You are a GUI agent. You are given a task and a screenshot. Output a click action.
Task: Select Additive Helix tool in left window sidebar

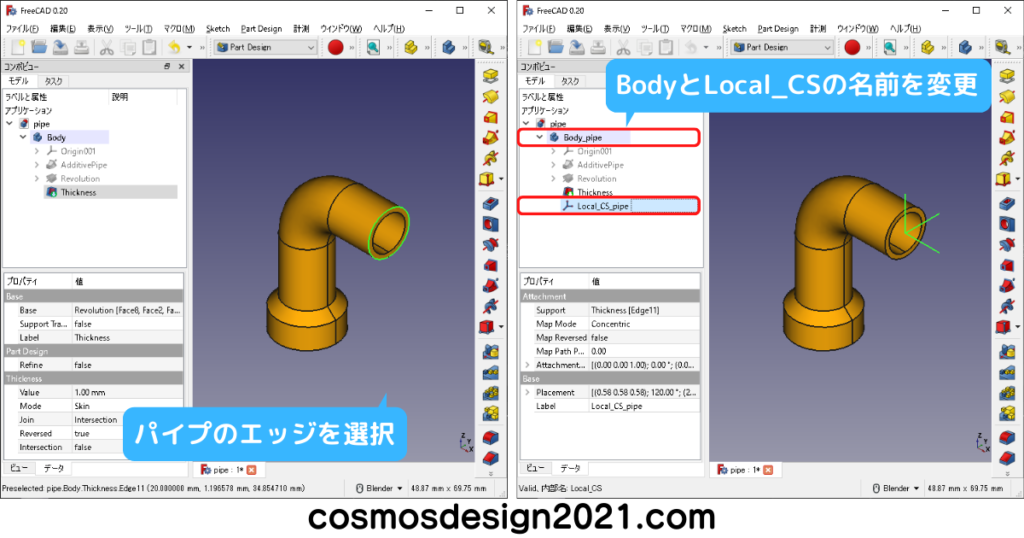490,158
